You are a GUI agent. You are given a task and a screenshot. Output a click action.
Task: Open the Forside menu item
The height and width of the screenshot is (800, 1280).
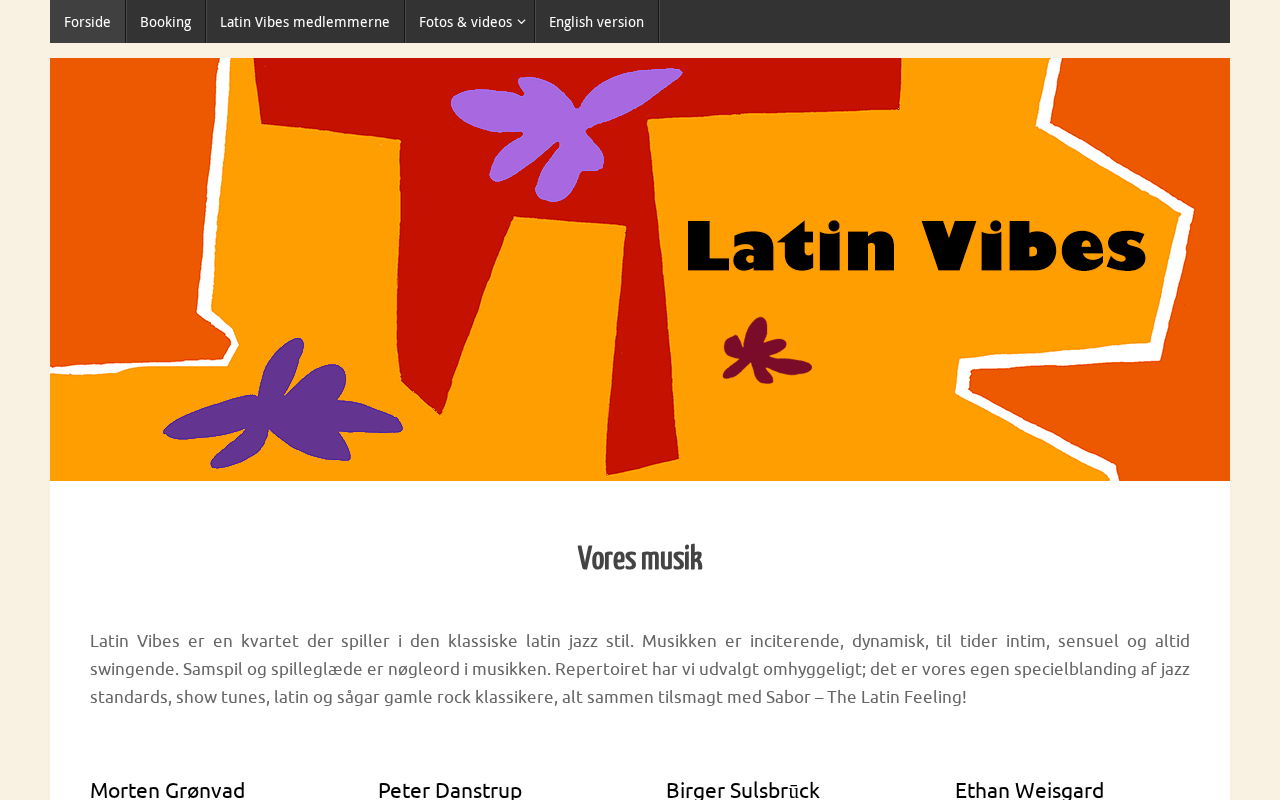[x=87, y=22]
